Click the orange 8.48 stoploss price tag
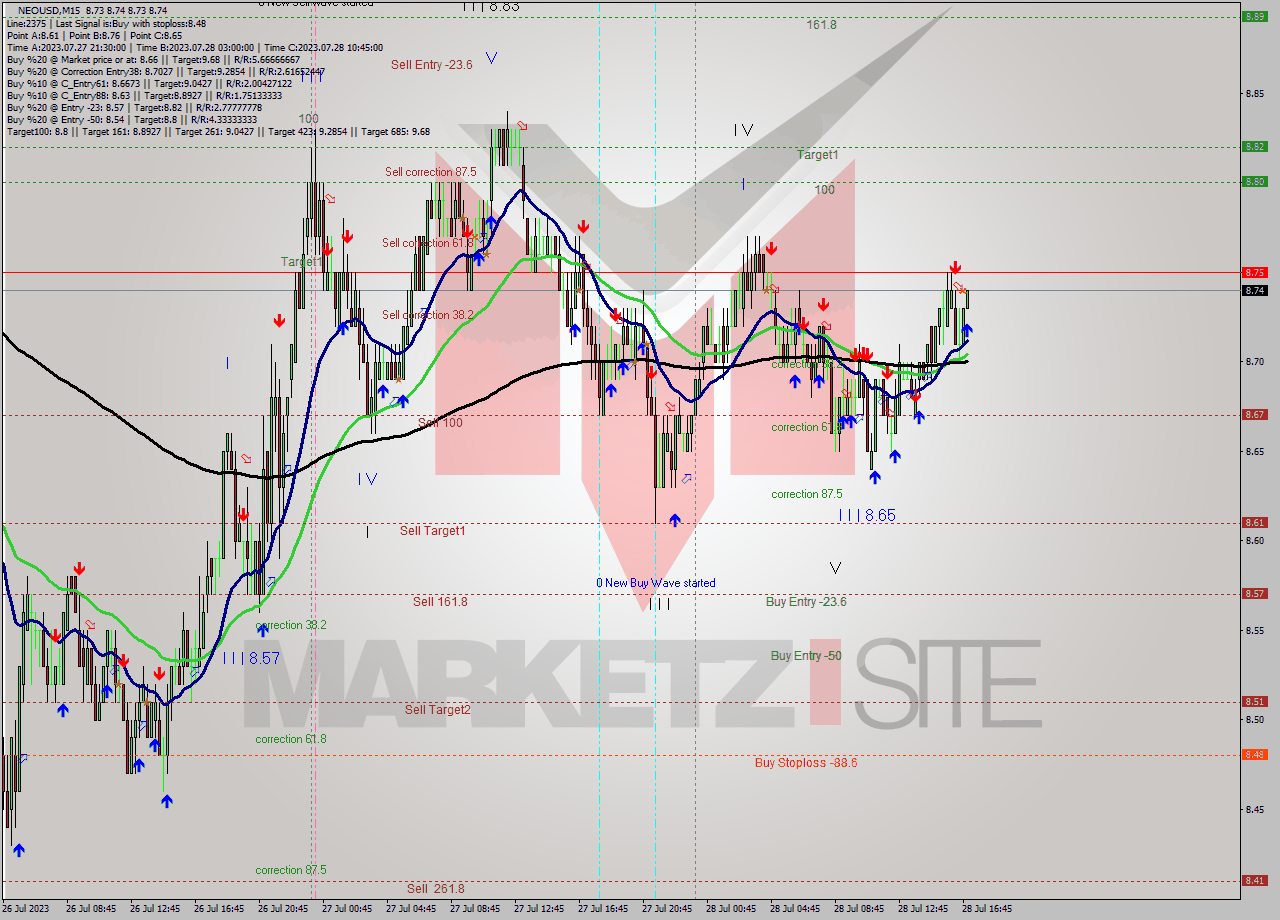 [x=1254, y=754]
